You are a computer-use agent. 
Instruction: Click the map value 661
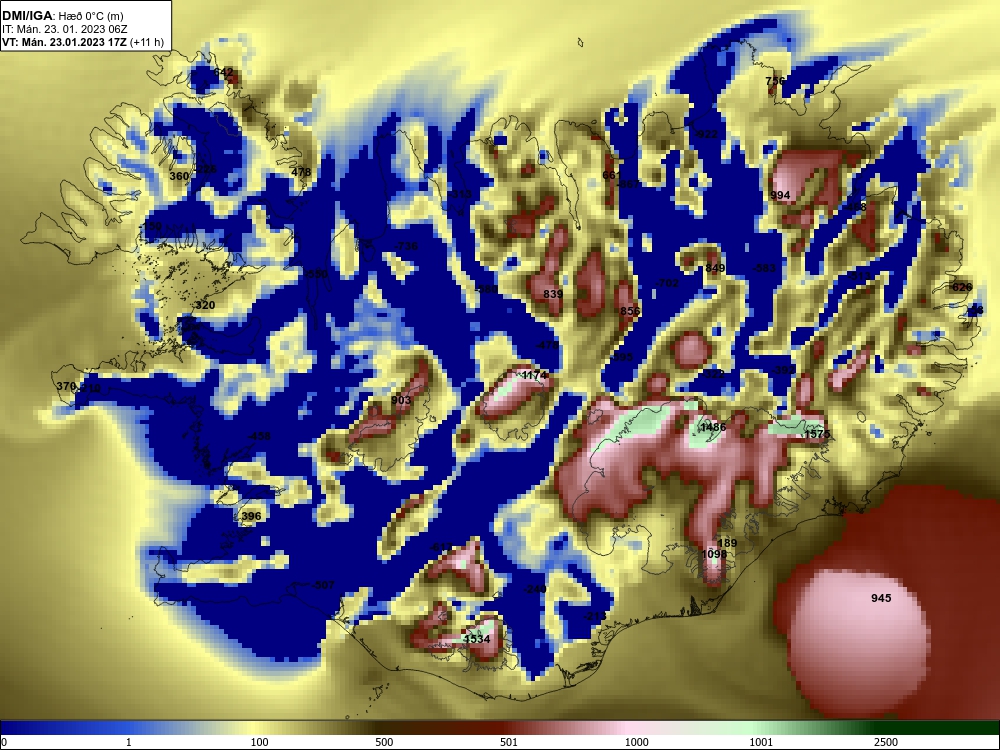pos(612,175)
